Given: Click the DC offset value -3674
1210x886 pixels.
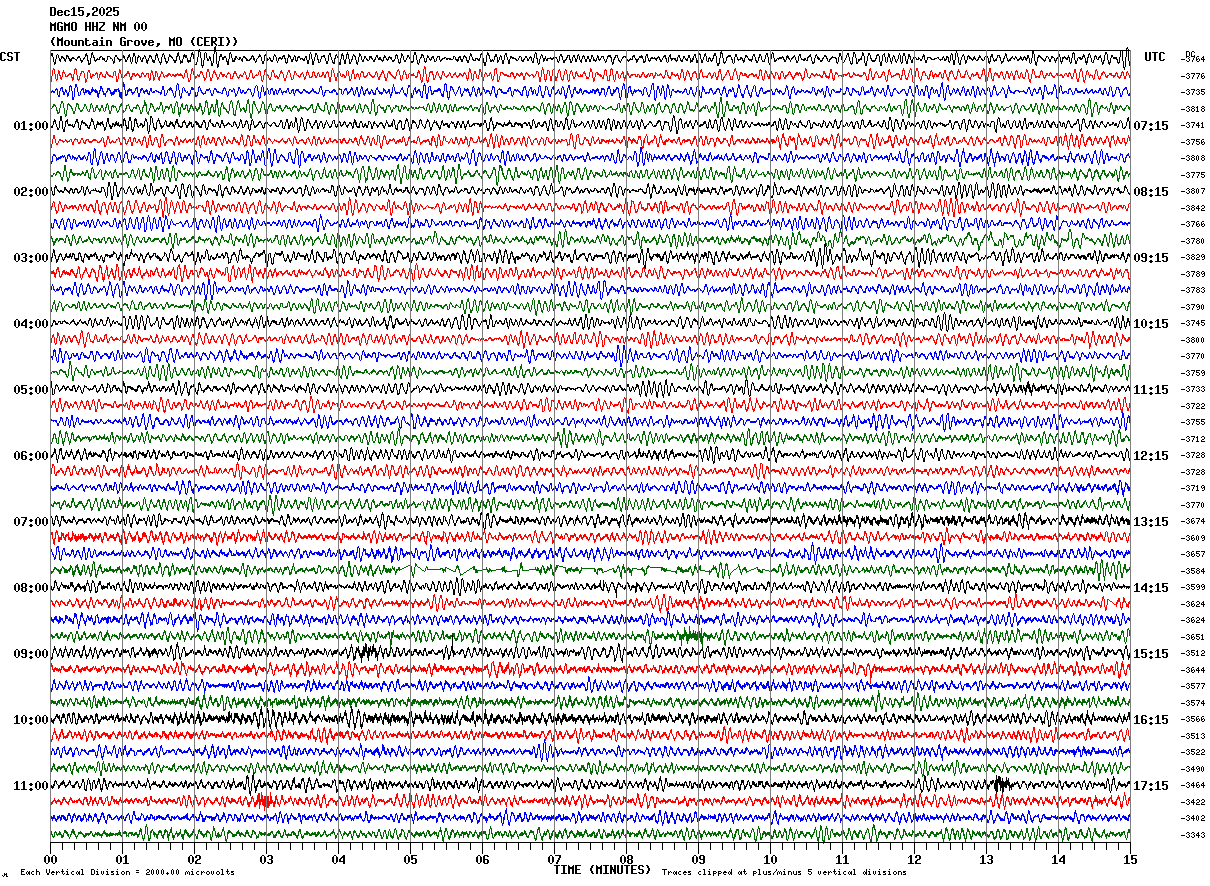Looking at the screenshot, I should point(1193,521).
